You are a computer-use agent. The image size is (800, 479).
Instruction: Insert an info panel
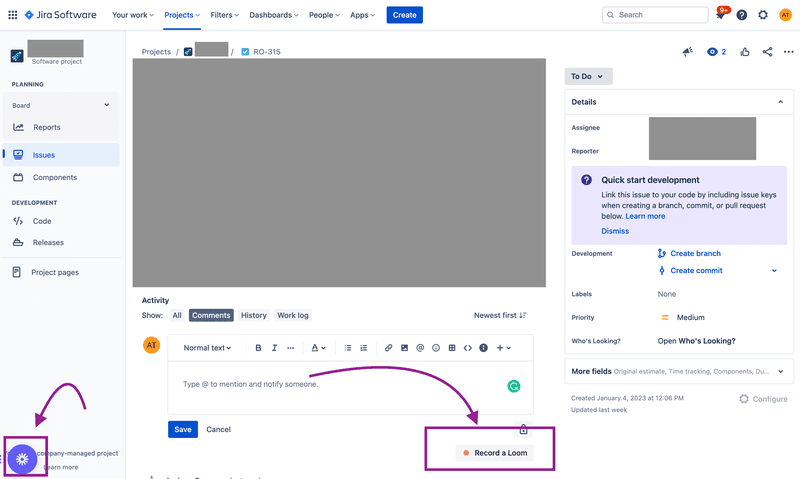tap(483, 348)
